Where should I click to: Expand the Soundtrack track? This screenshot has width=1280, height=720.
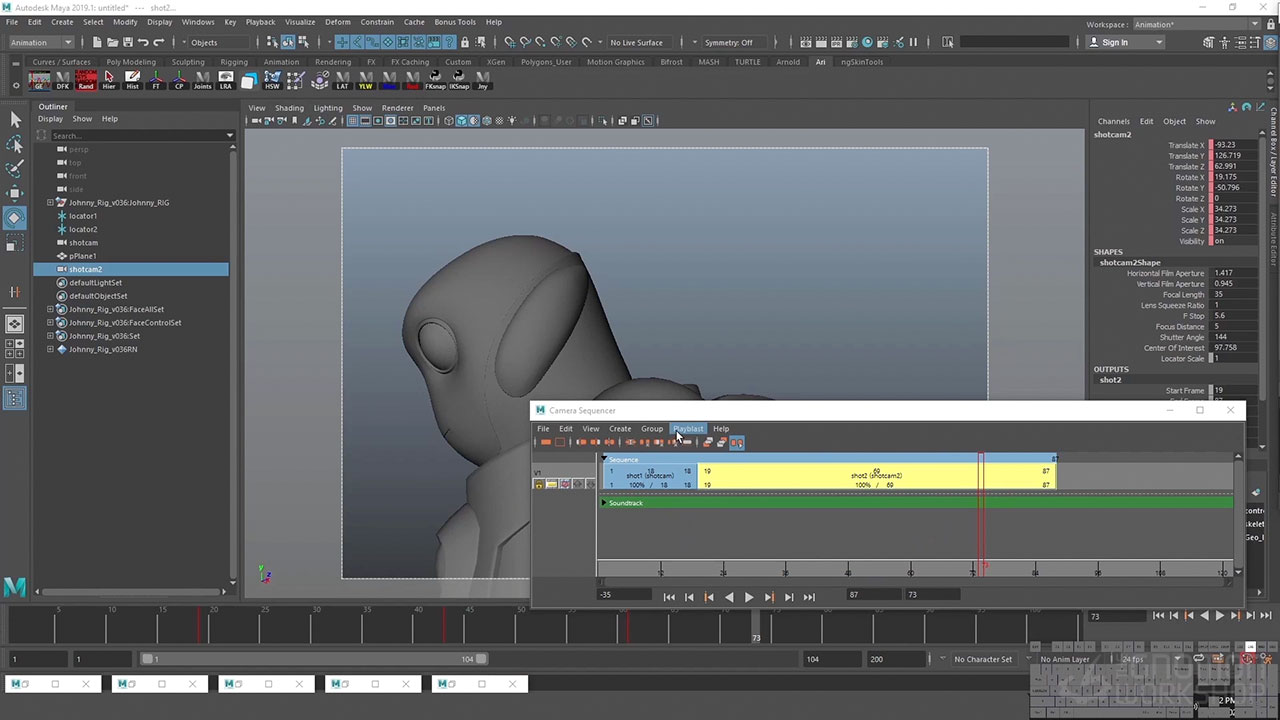(604, 503)
